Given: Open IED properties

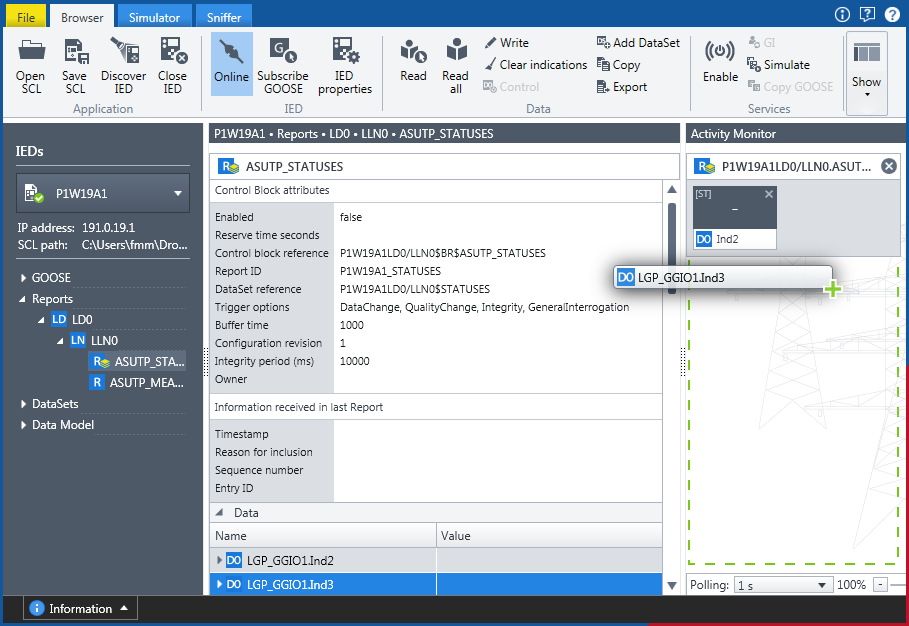Looking at the screenshot, I should tap(345, 51).
